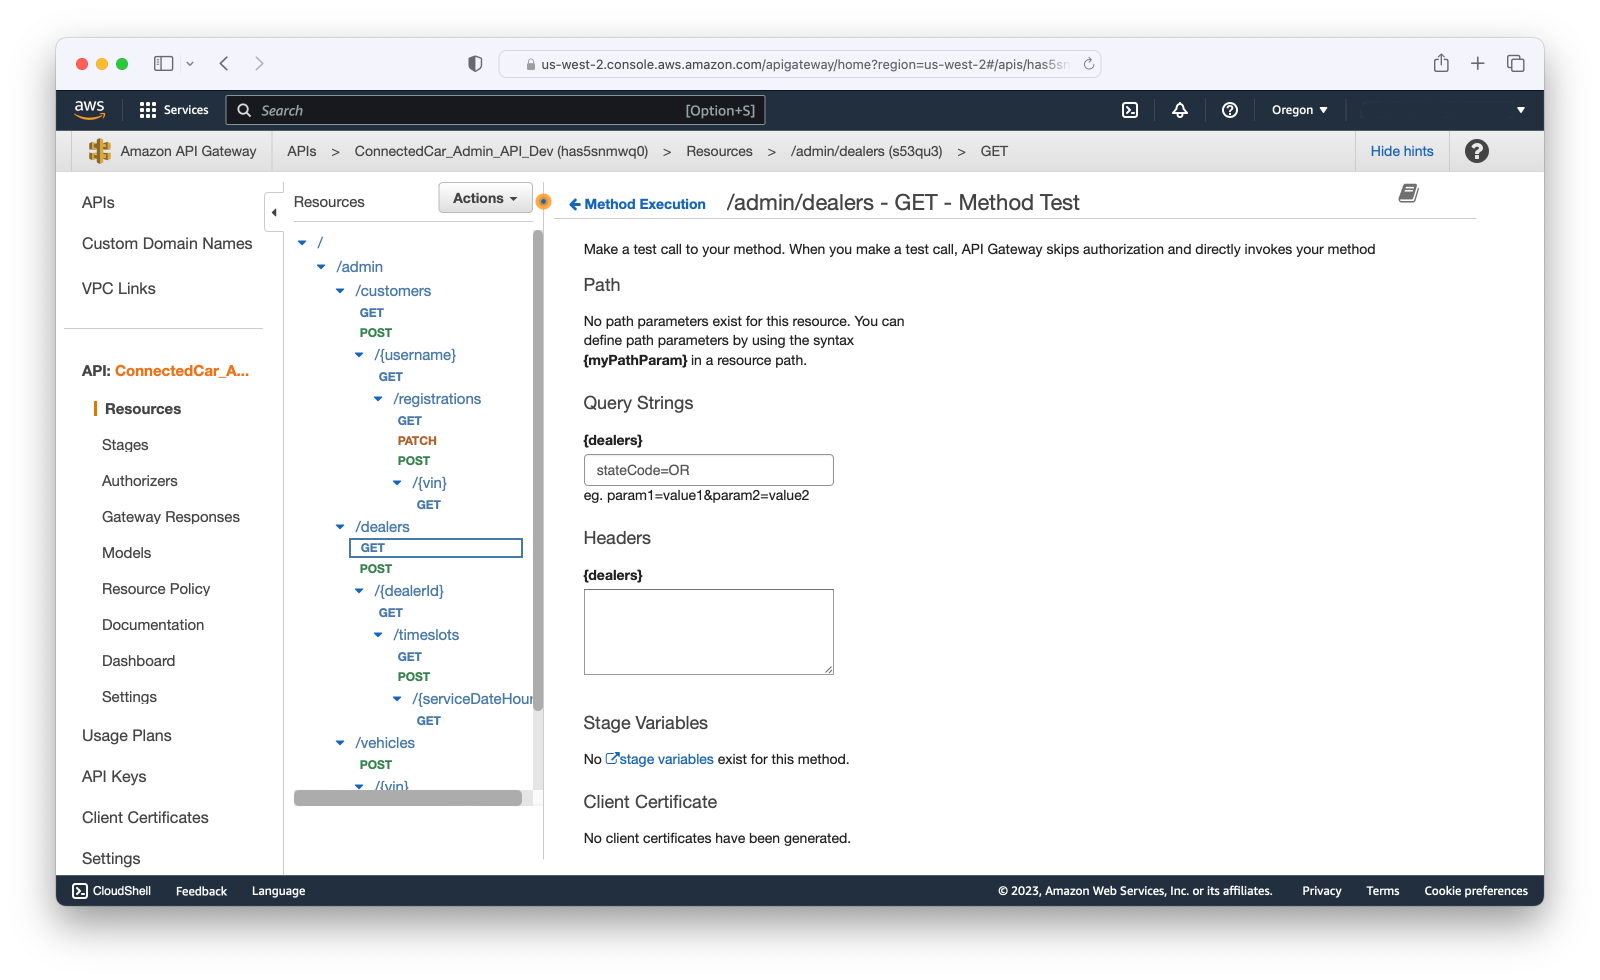Open the notifications bell

pyautogui.click(x=1180, y=110)
